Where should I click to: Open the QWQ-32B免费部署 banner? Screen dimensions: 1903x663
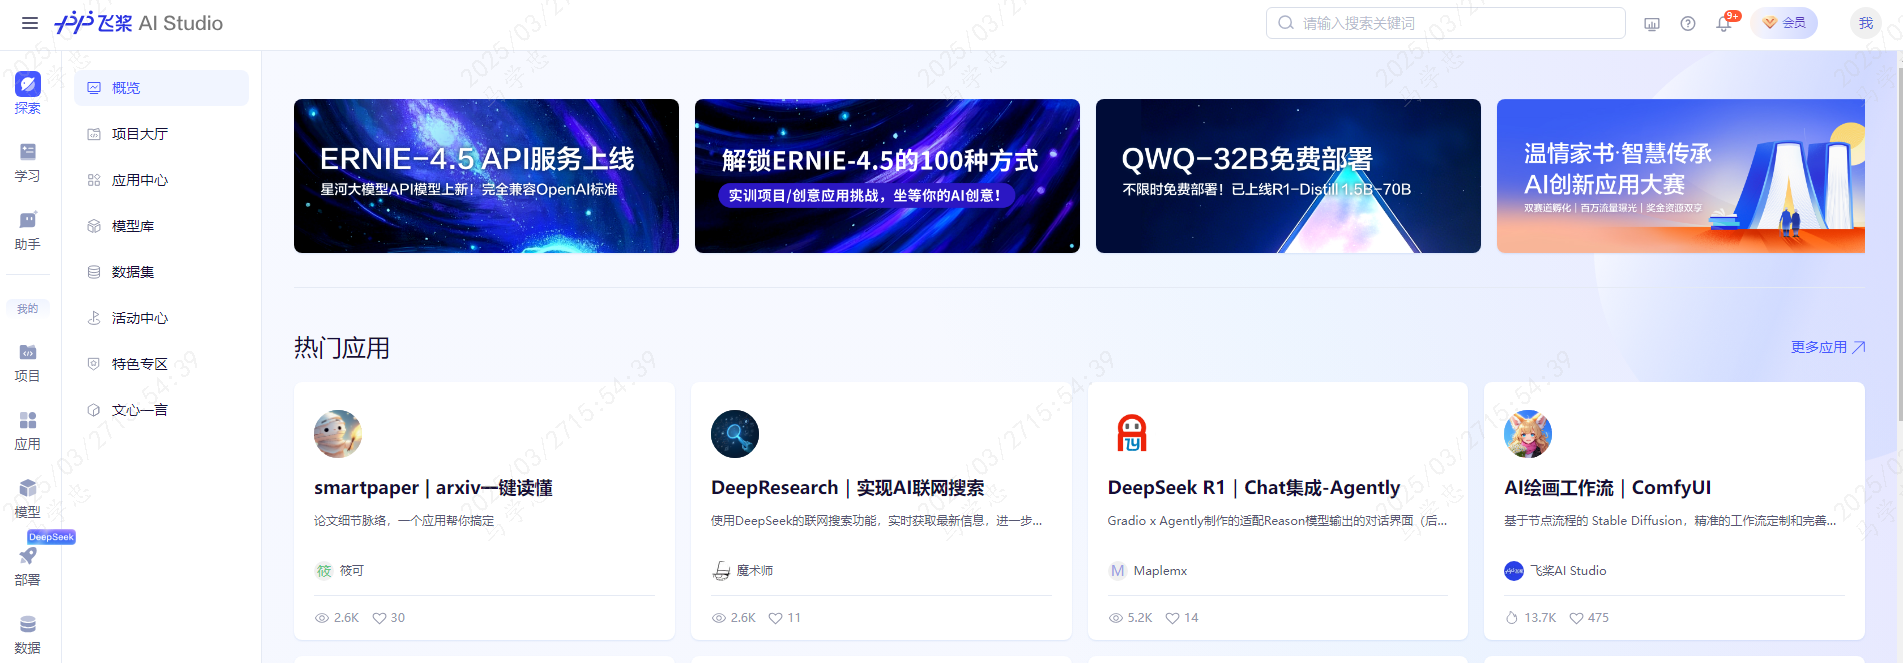click(x=1288, y=176)
